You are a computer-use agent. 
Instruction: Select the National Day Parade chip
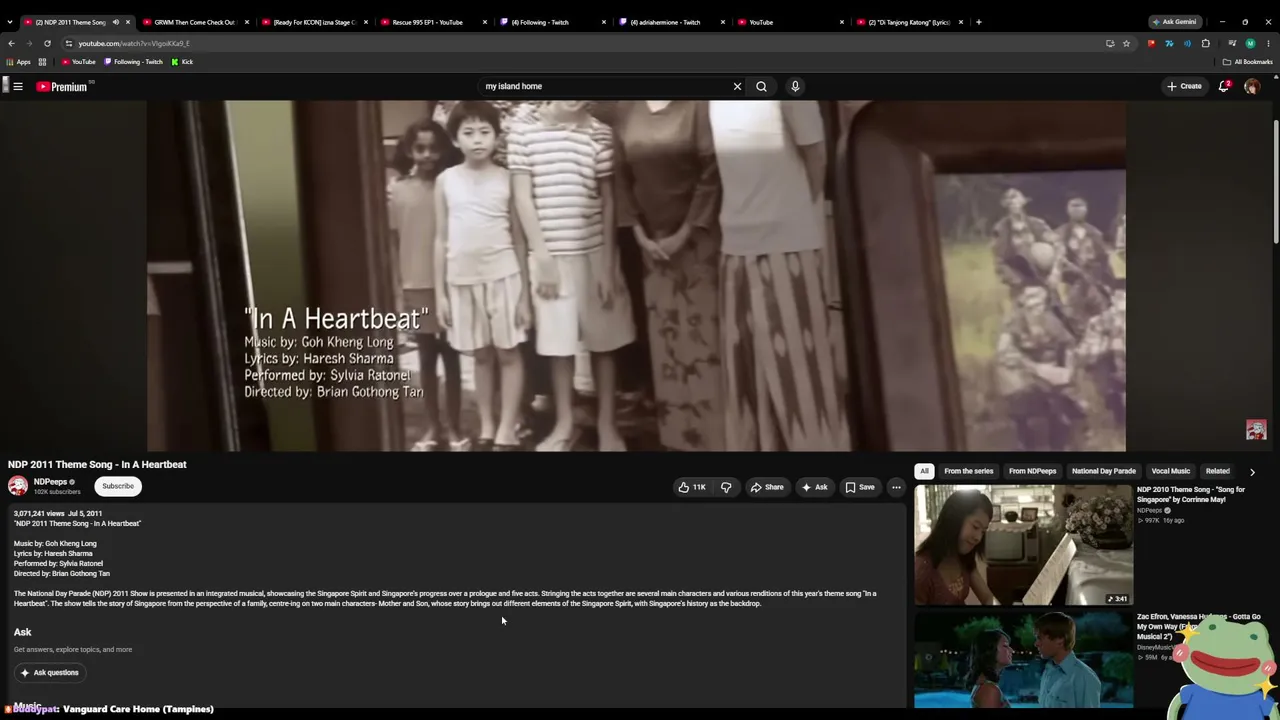pyautogui.click(x=1104, y=471)
